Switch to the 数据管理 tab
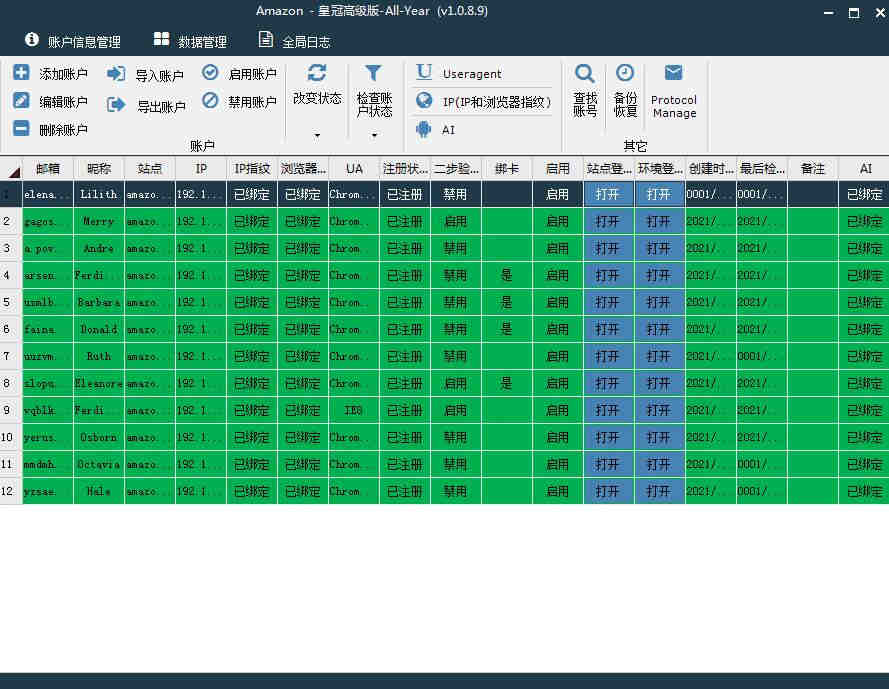This screenshot has width=889, height=689. (190, 41)
